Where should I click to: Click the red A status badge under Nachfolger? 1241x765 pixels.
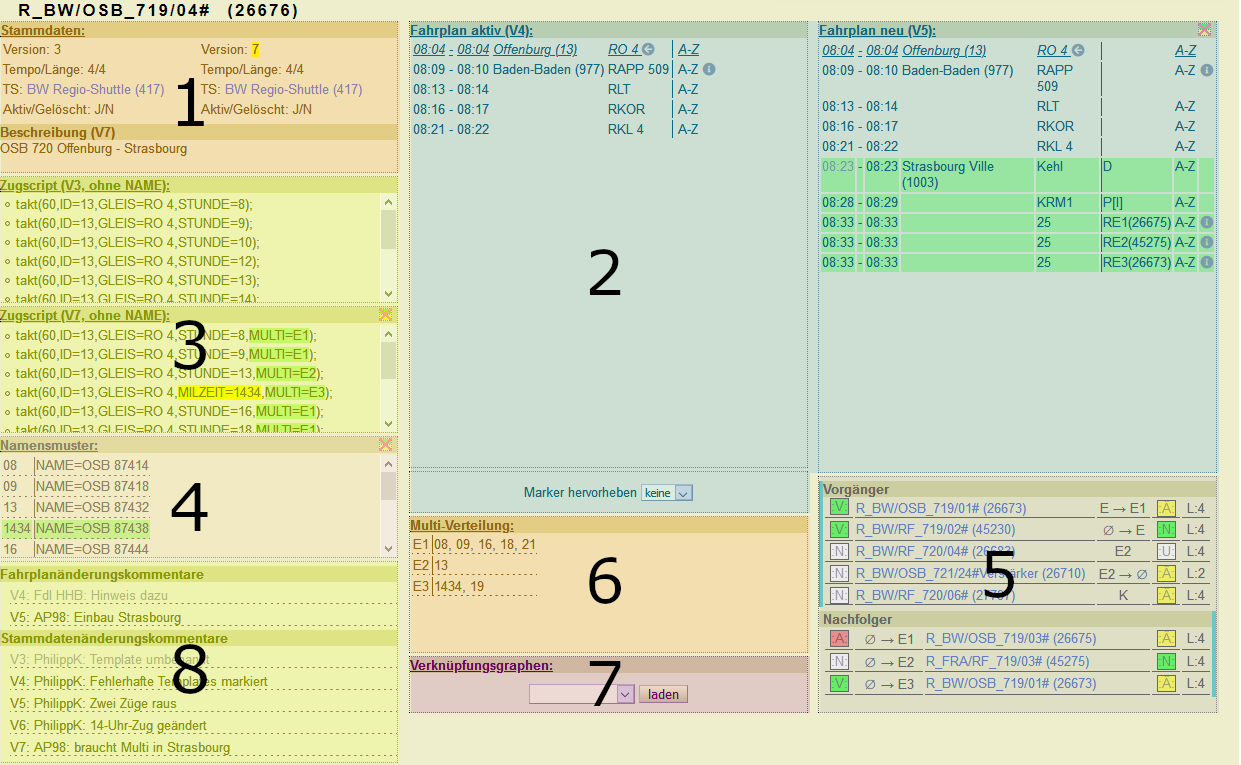[839, 639]
